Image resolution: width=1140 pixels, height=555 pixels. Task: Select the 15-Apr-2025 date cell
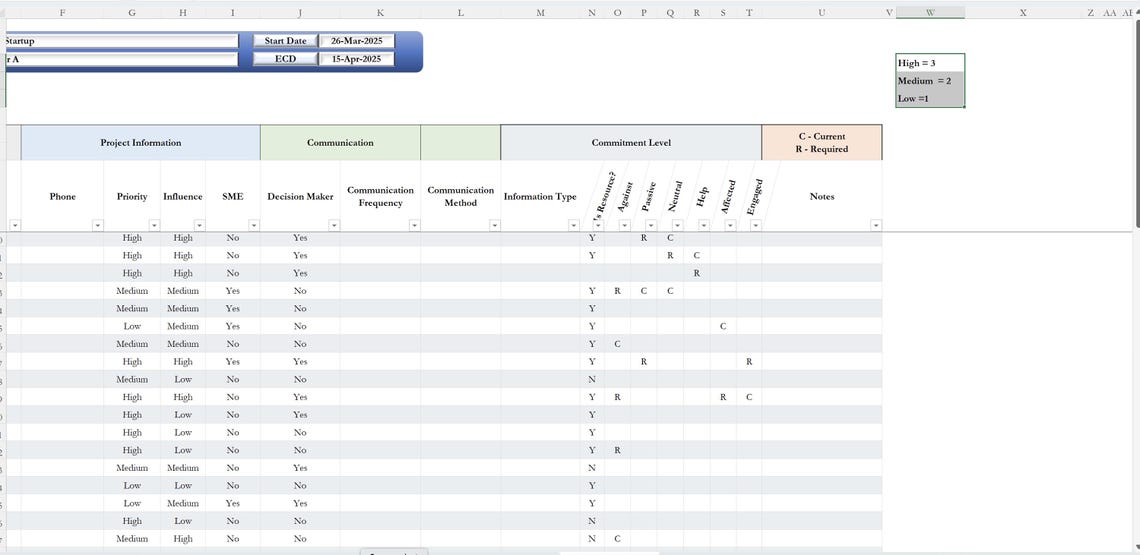357,59
